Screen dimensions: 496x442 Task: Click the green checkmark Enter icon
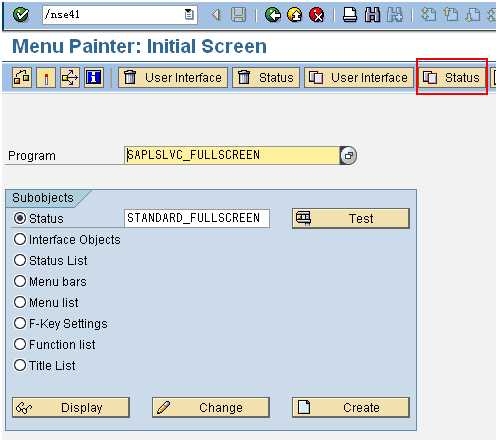[21, 15]
